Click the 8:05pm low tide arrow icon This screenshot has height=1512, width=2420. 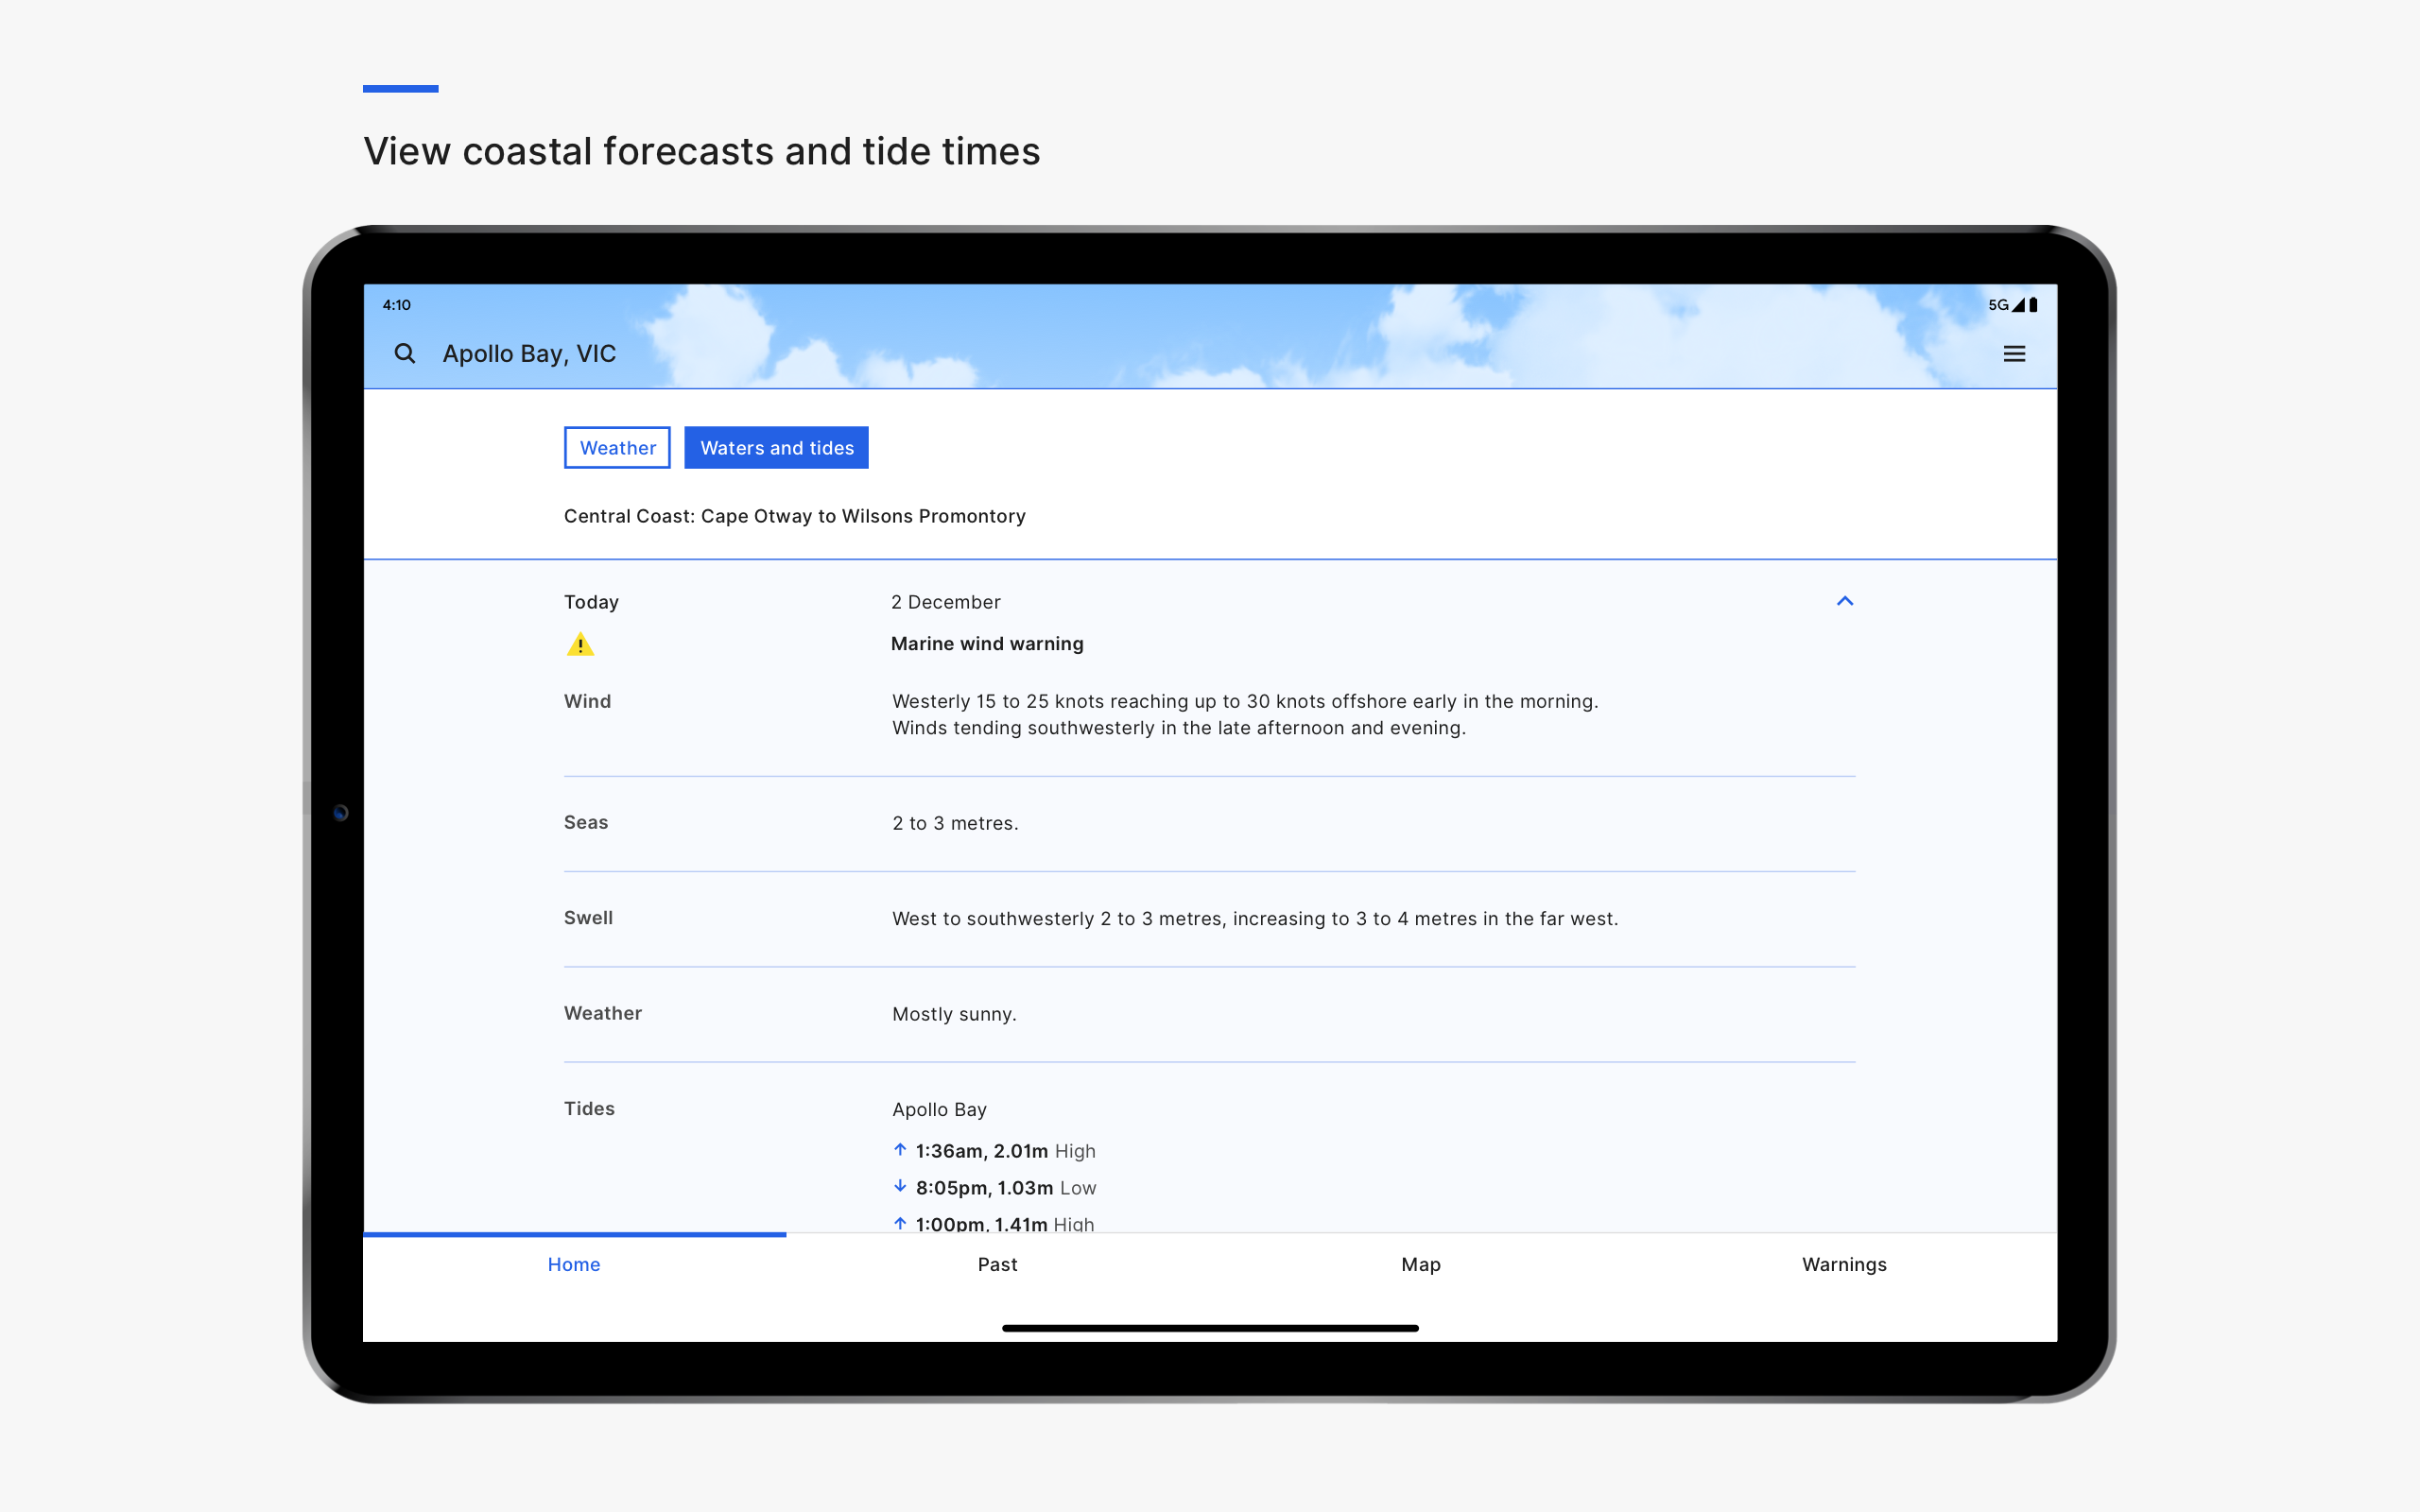pyautogui.click(x=900, y=1186)
